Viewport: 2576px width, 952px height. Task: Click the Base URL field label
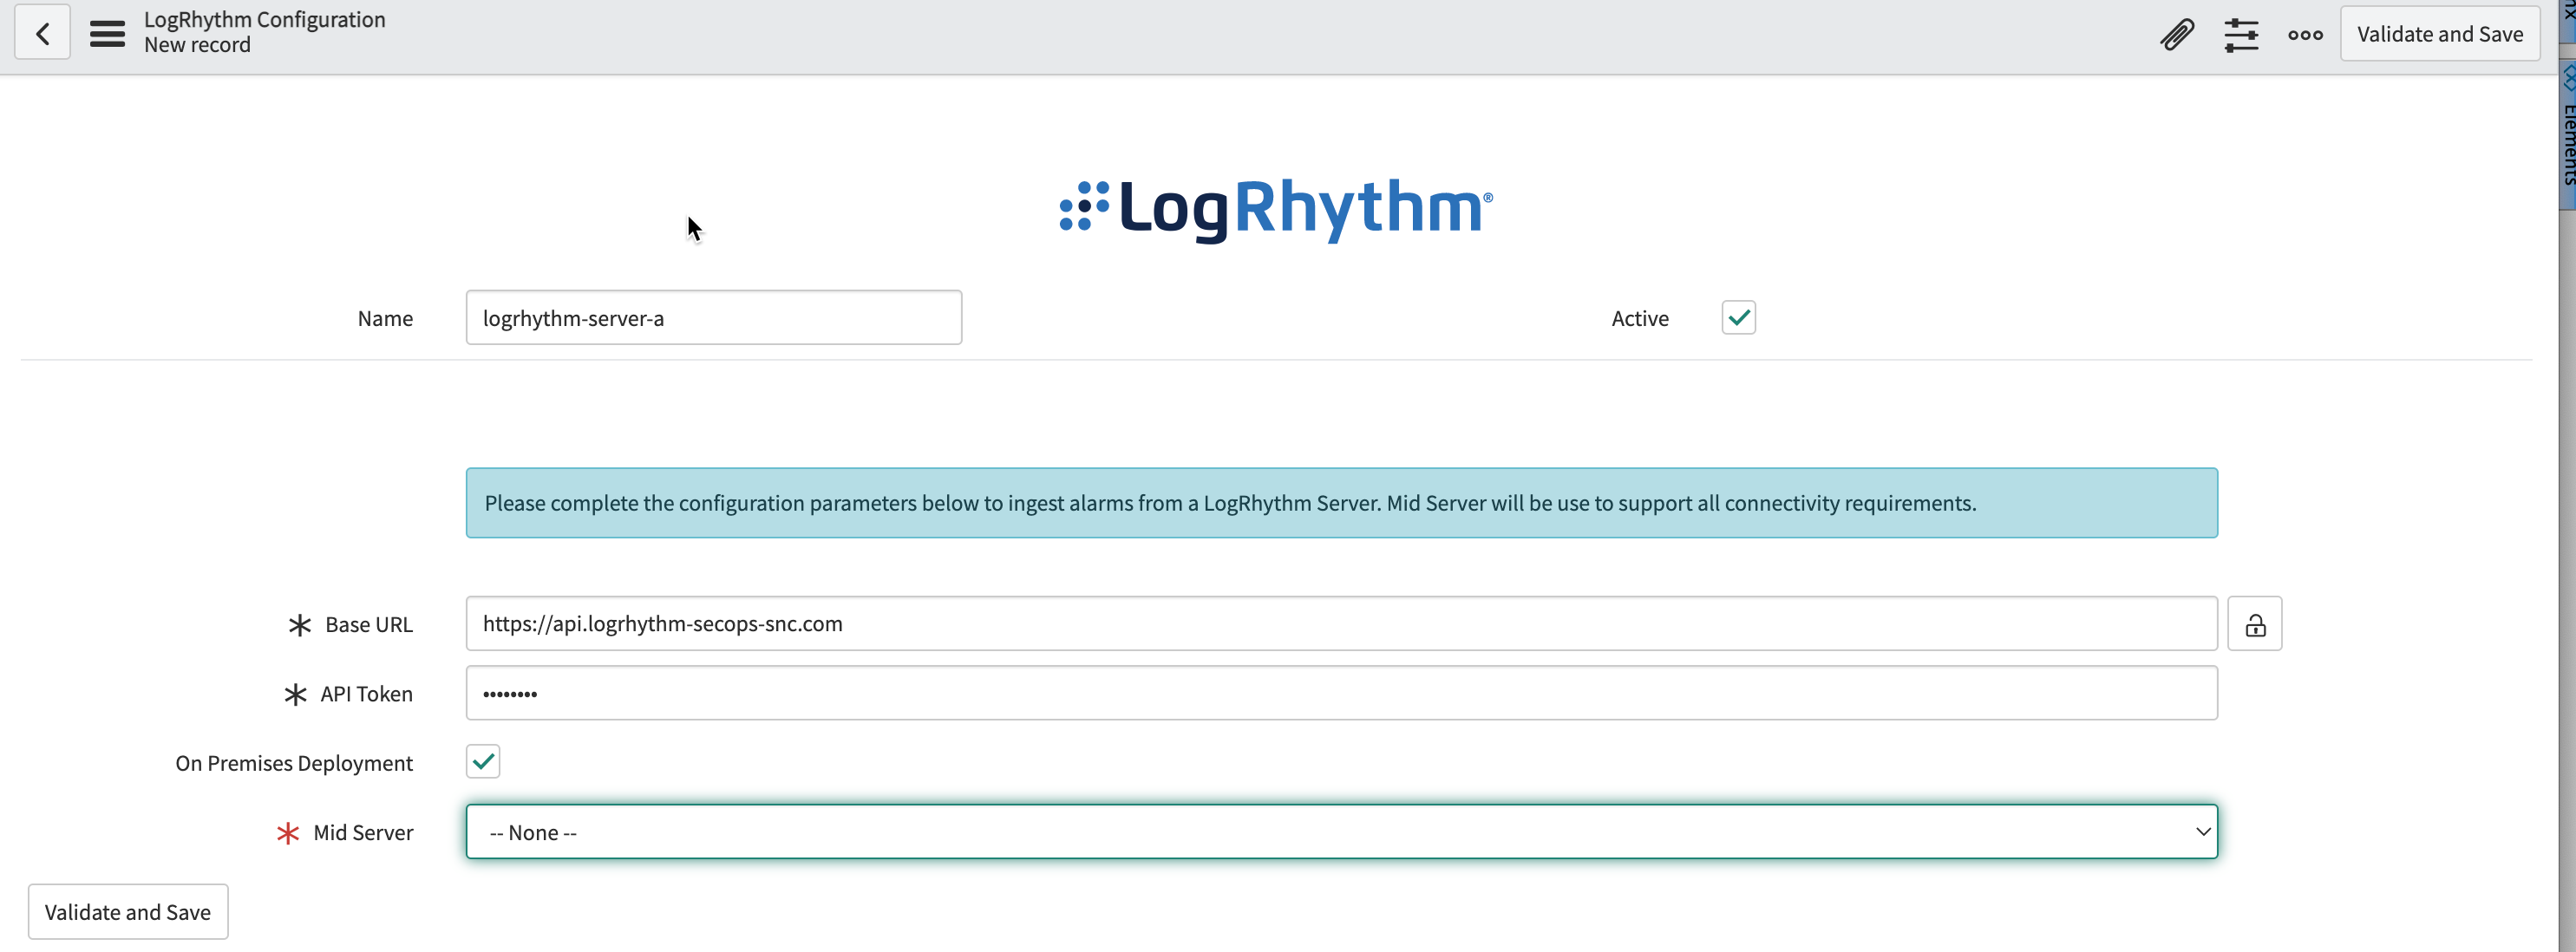coord(368,625)
